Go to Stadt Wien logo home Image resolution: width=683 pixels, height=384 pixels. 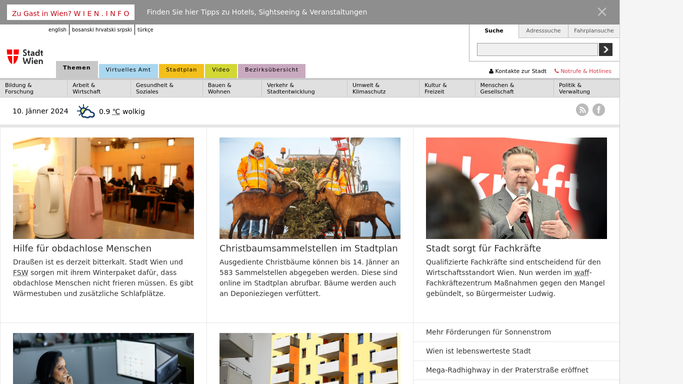click(x=25, y=57)
